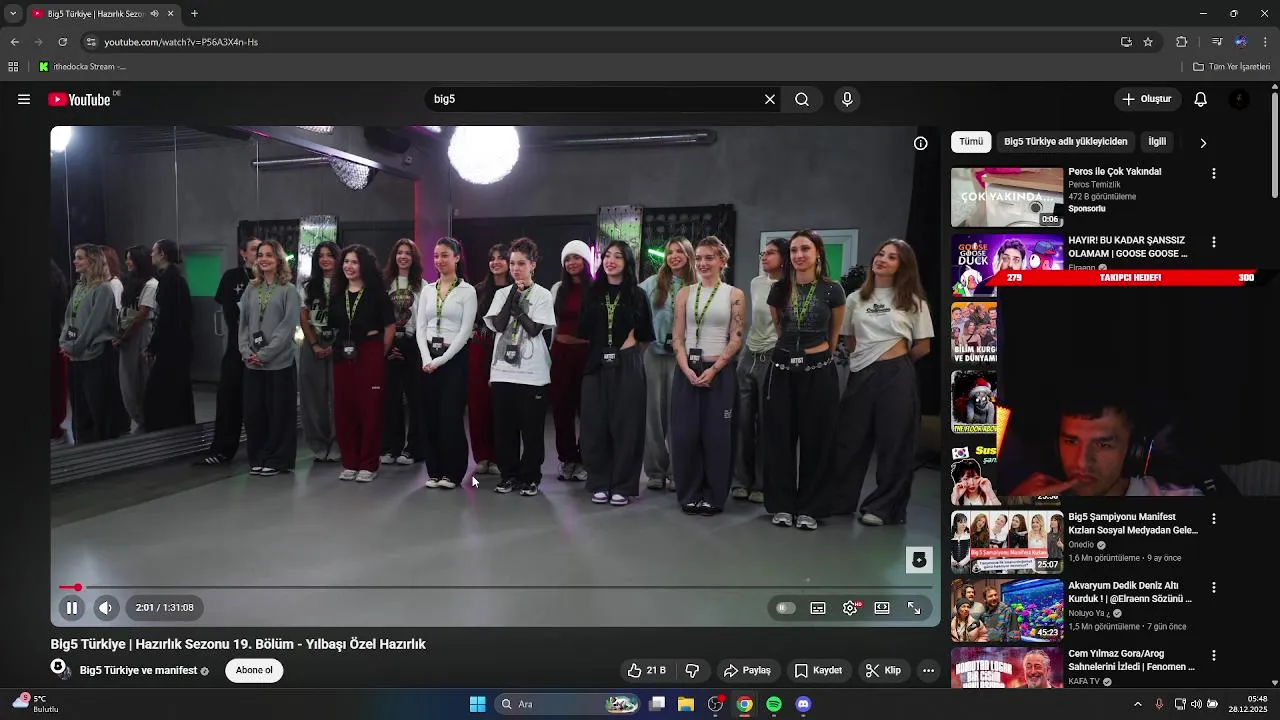This screenshot has width=1280, height=720.
Task: Open YouTube notifications bell
Action: coord(1201,99)
